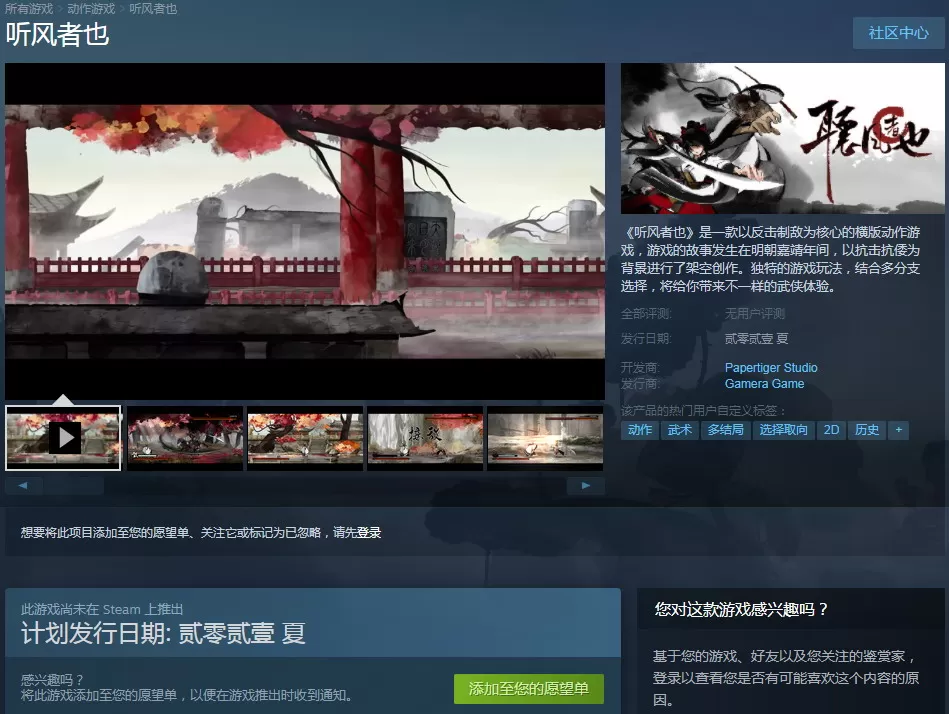Screen dimensions: 949x714
Task: Click the 发行日期 label
Action: tap(646, 338)
